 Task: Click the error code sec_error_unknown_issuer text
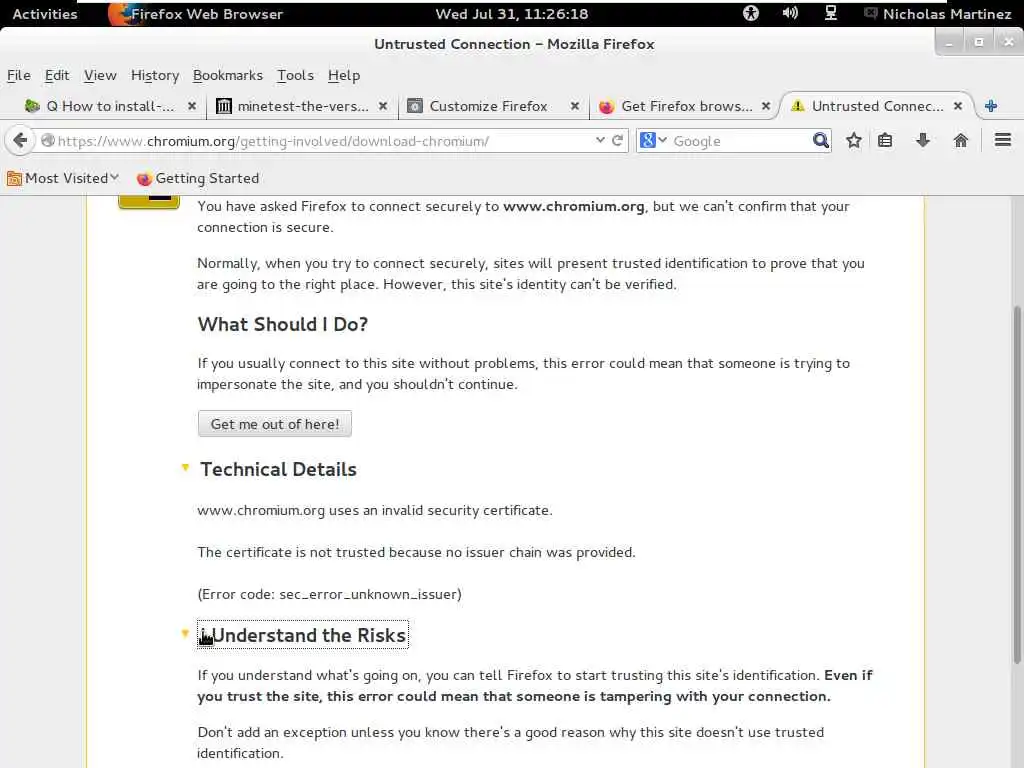point(329,594)
